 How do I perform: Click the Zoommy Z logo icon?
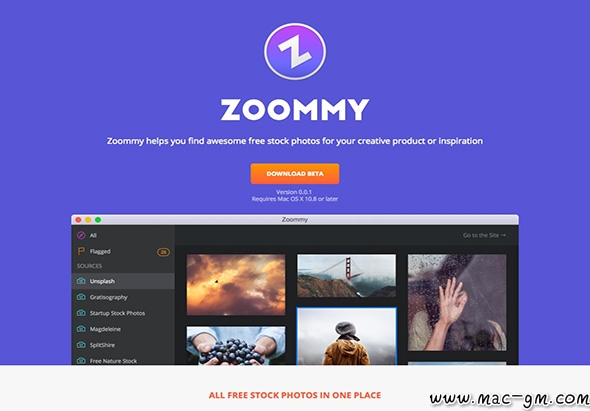295,51
